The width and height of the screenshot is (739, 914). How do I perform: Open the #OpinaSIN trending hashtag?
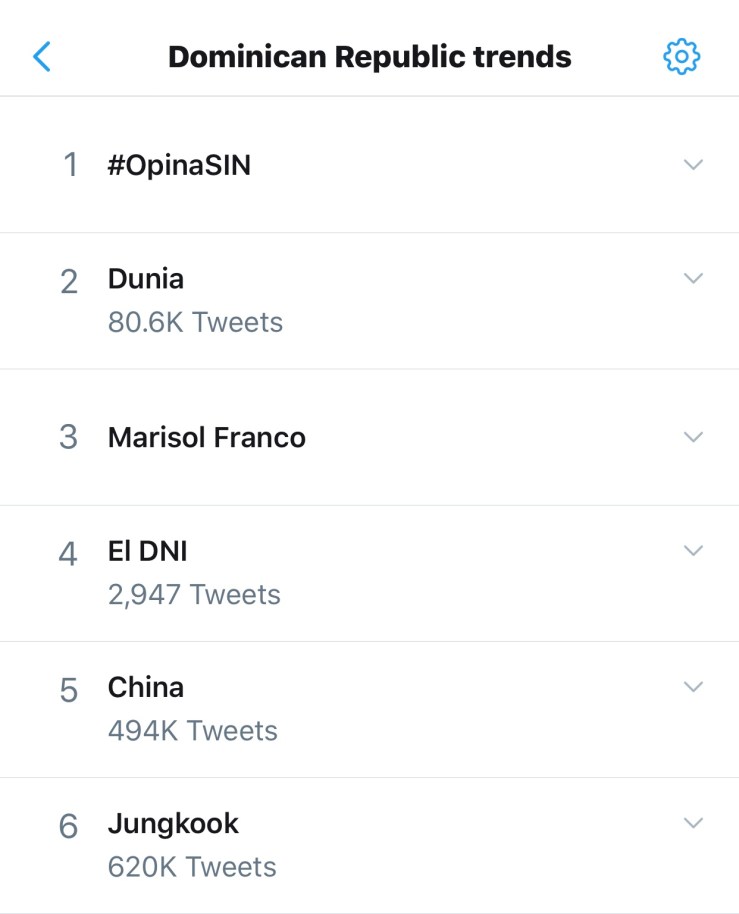tap(179, 165)
